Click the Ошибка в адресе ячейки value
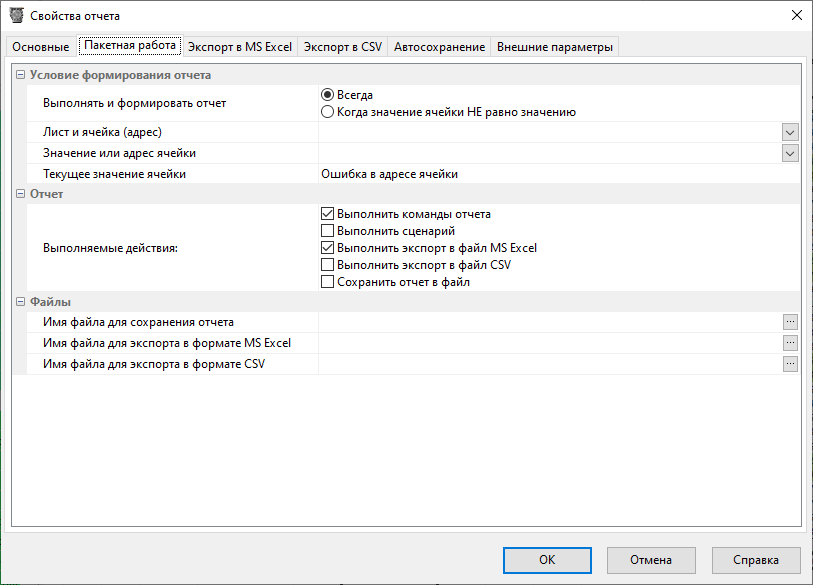The height and width of the screenshot is (585, 813). coord(389,174)
